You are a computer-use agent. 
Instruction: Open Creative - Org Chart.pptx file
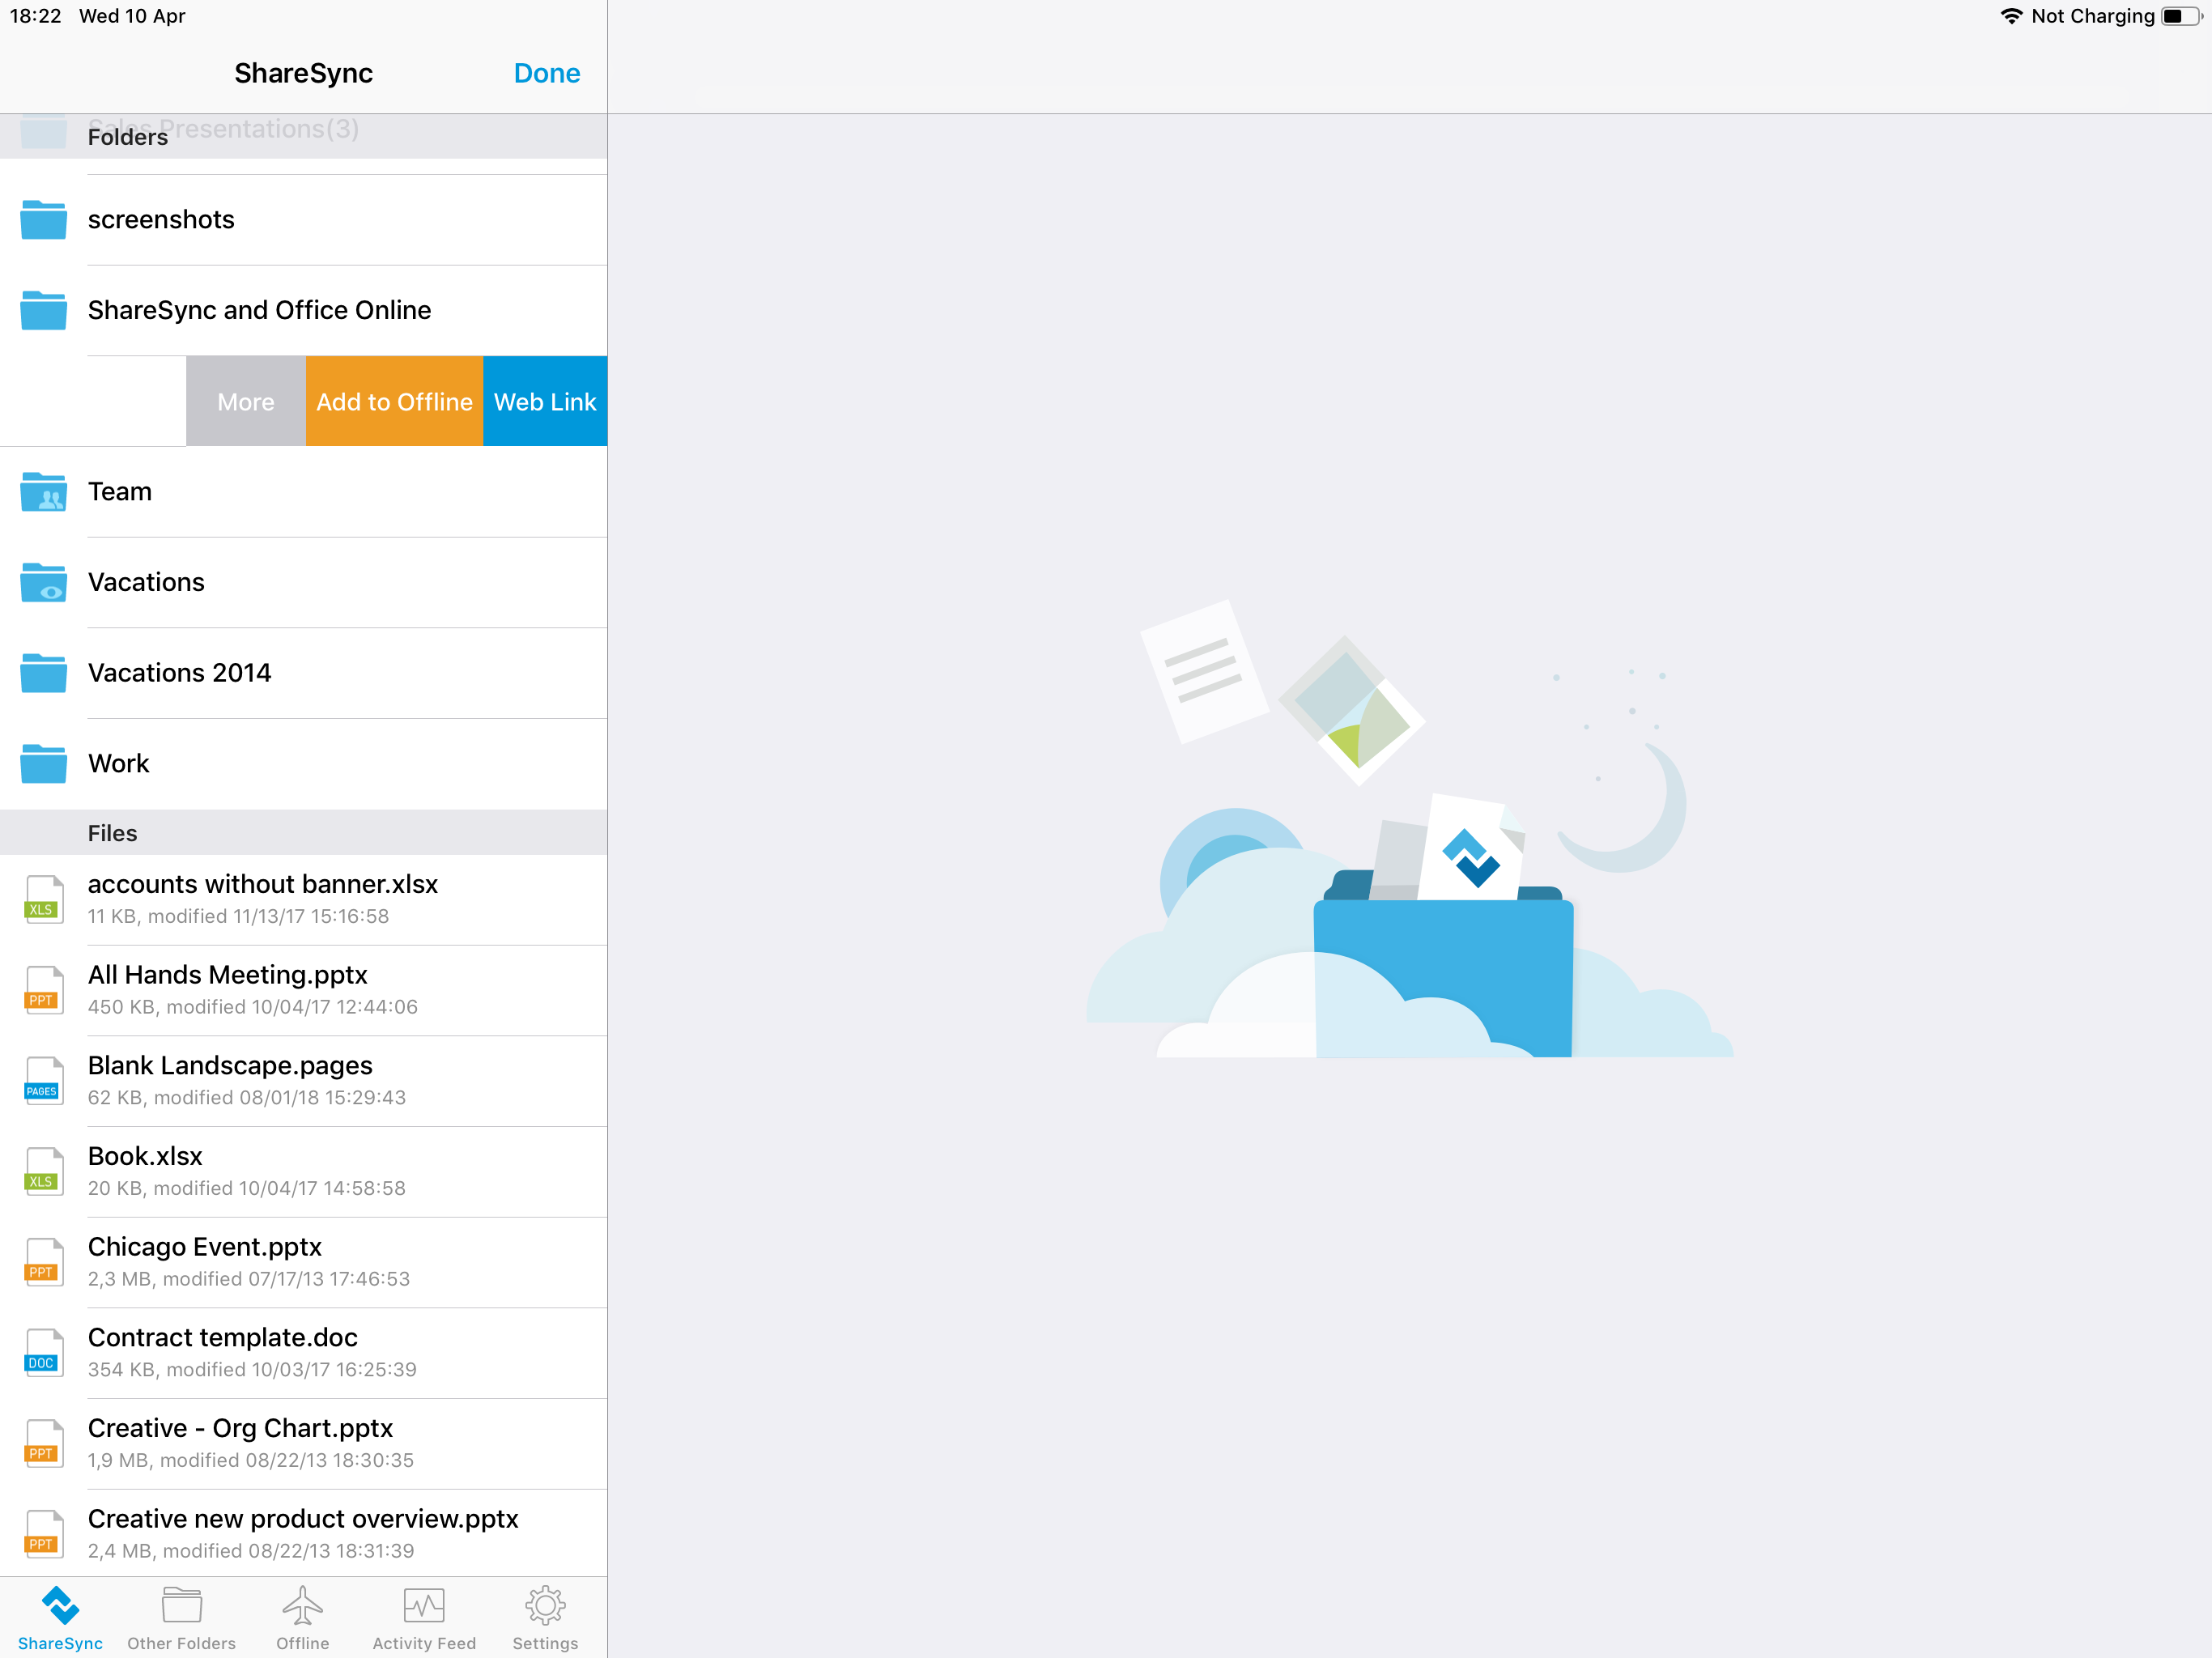pyautogui.click(x=303, y=1444)
